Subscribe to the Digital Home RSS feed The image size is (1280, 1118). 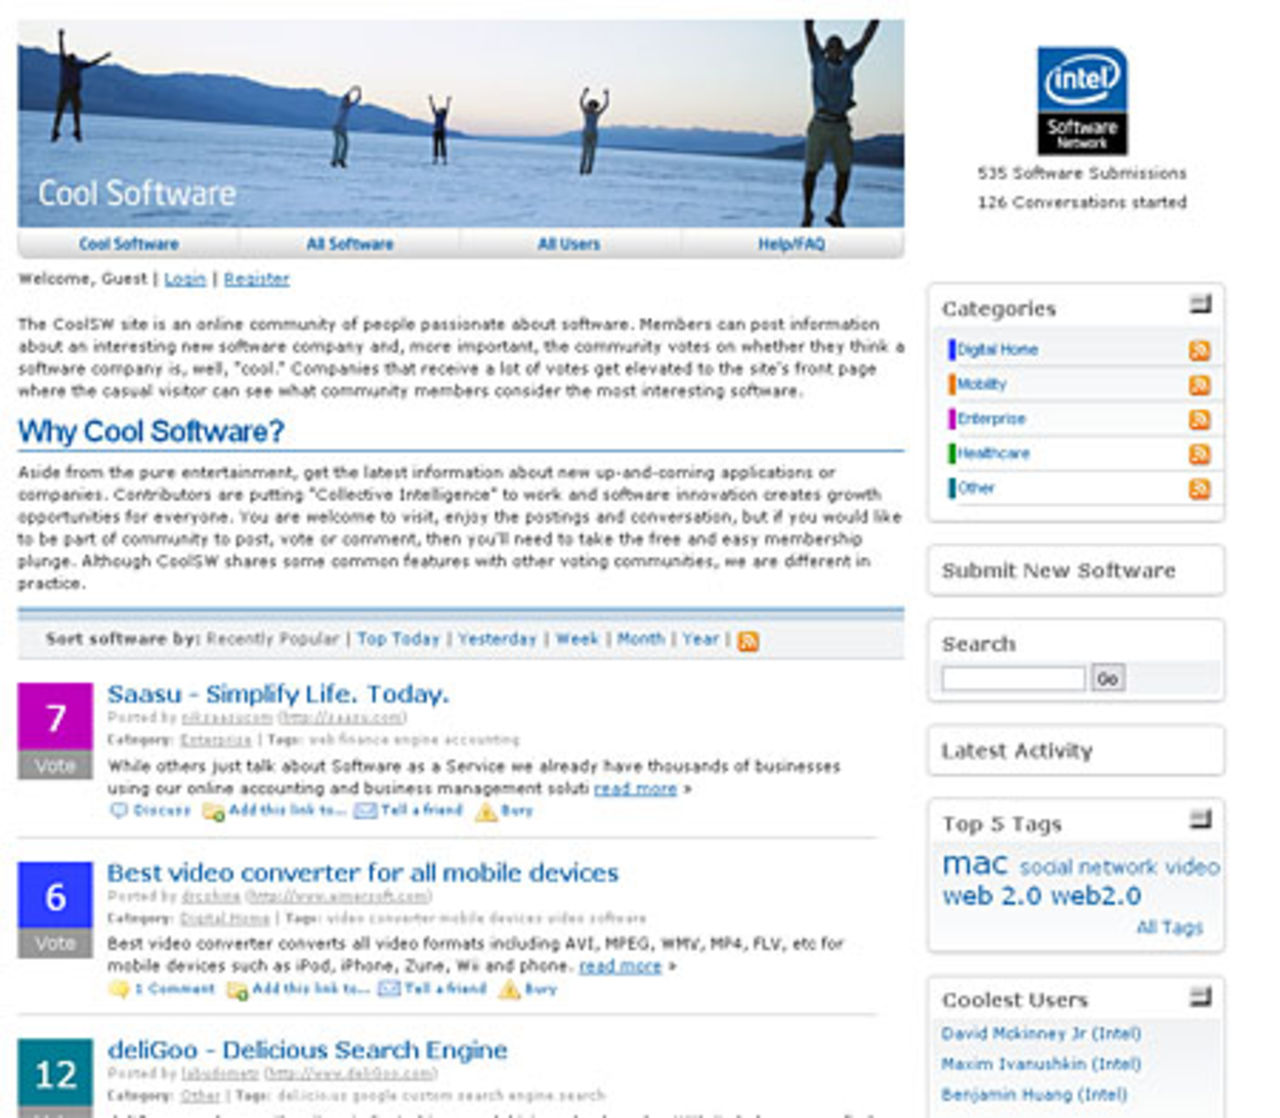[1198, 349]
